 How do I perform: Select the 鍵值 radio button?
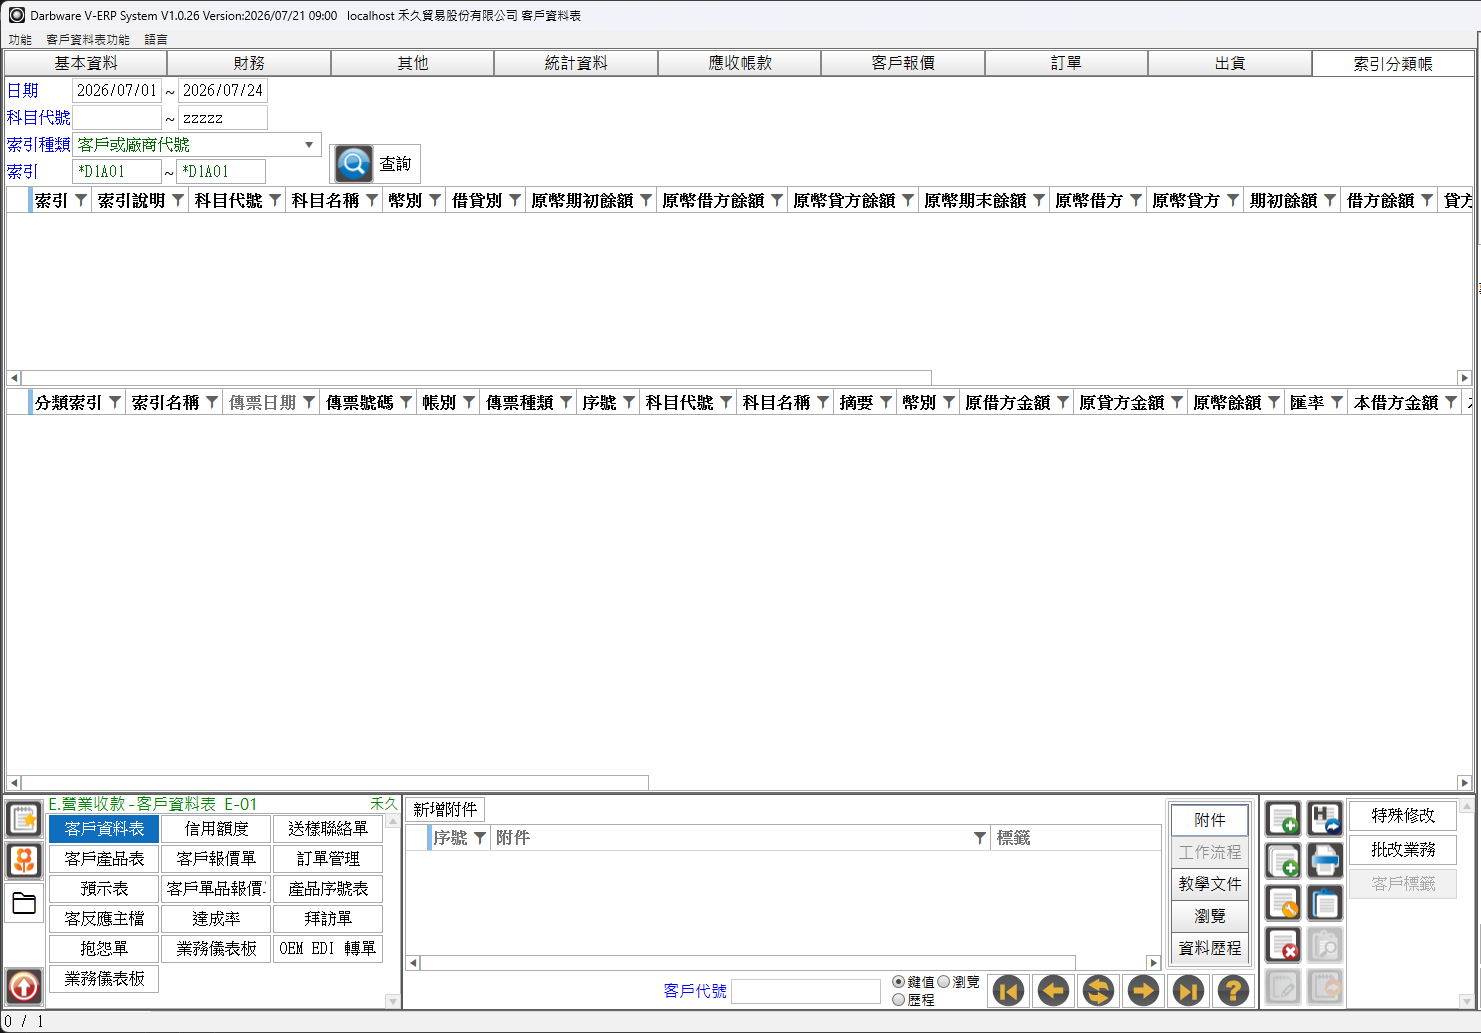click(x=898, y=982)
